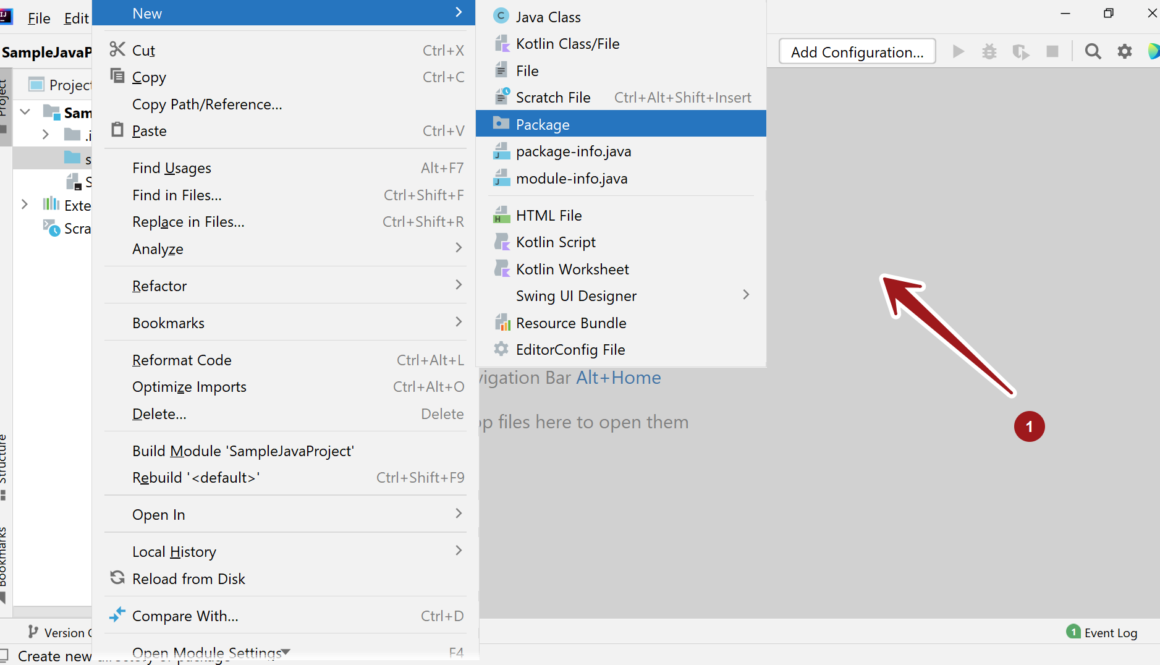Open Search Everywhere magnifier icon
Image resolution: width=1160 pixels, height=665 pixels.
coord(1092,51)
